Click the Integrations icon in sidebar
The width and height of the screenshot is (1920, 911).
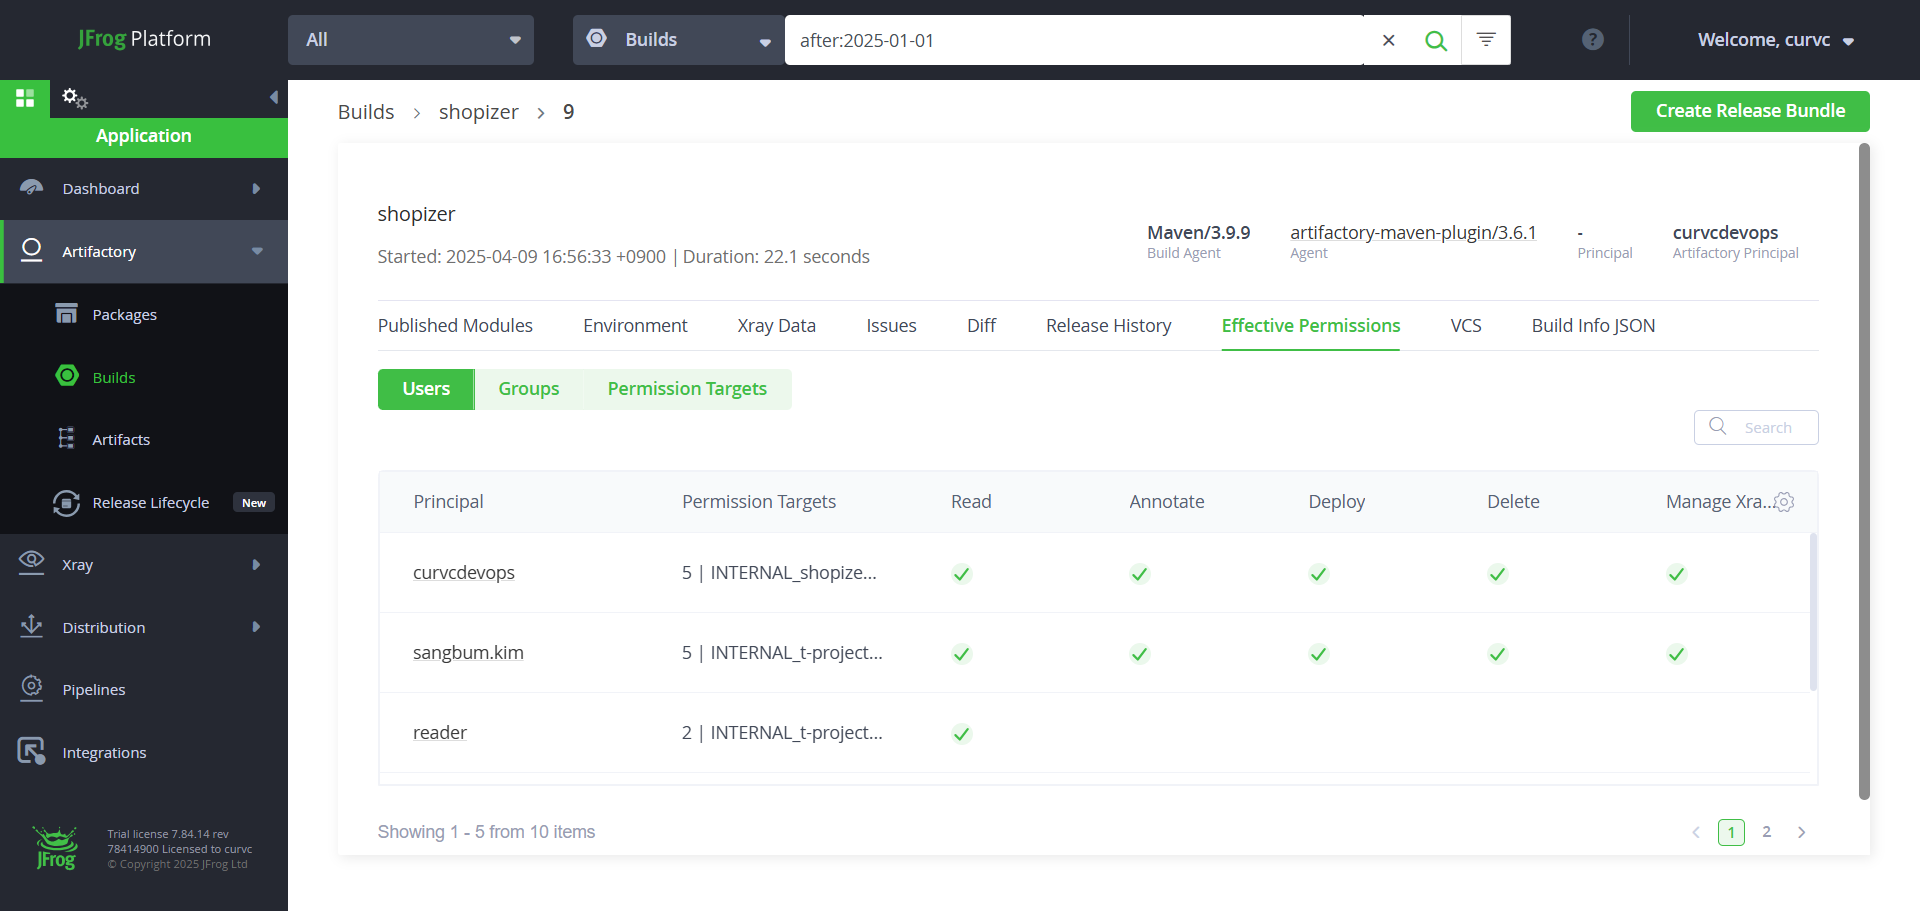point(32,751)
